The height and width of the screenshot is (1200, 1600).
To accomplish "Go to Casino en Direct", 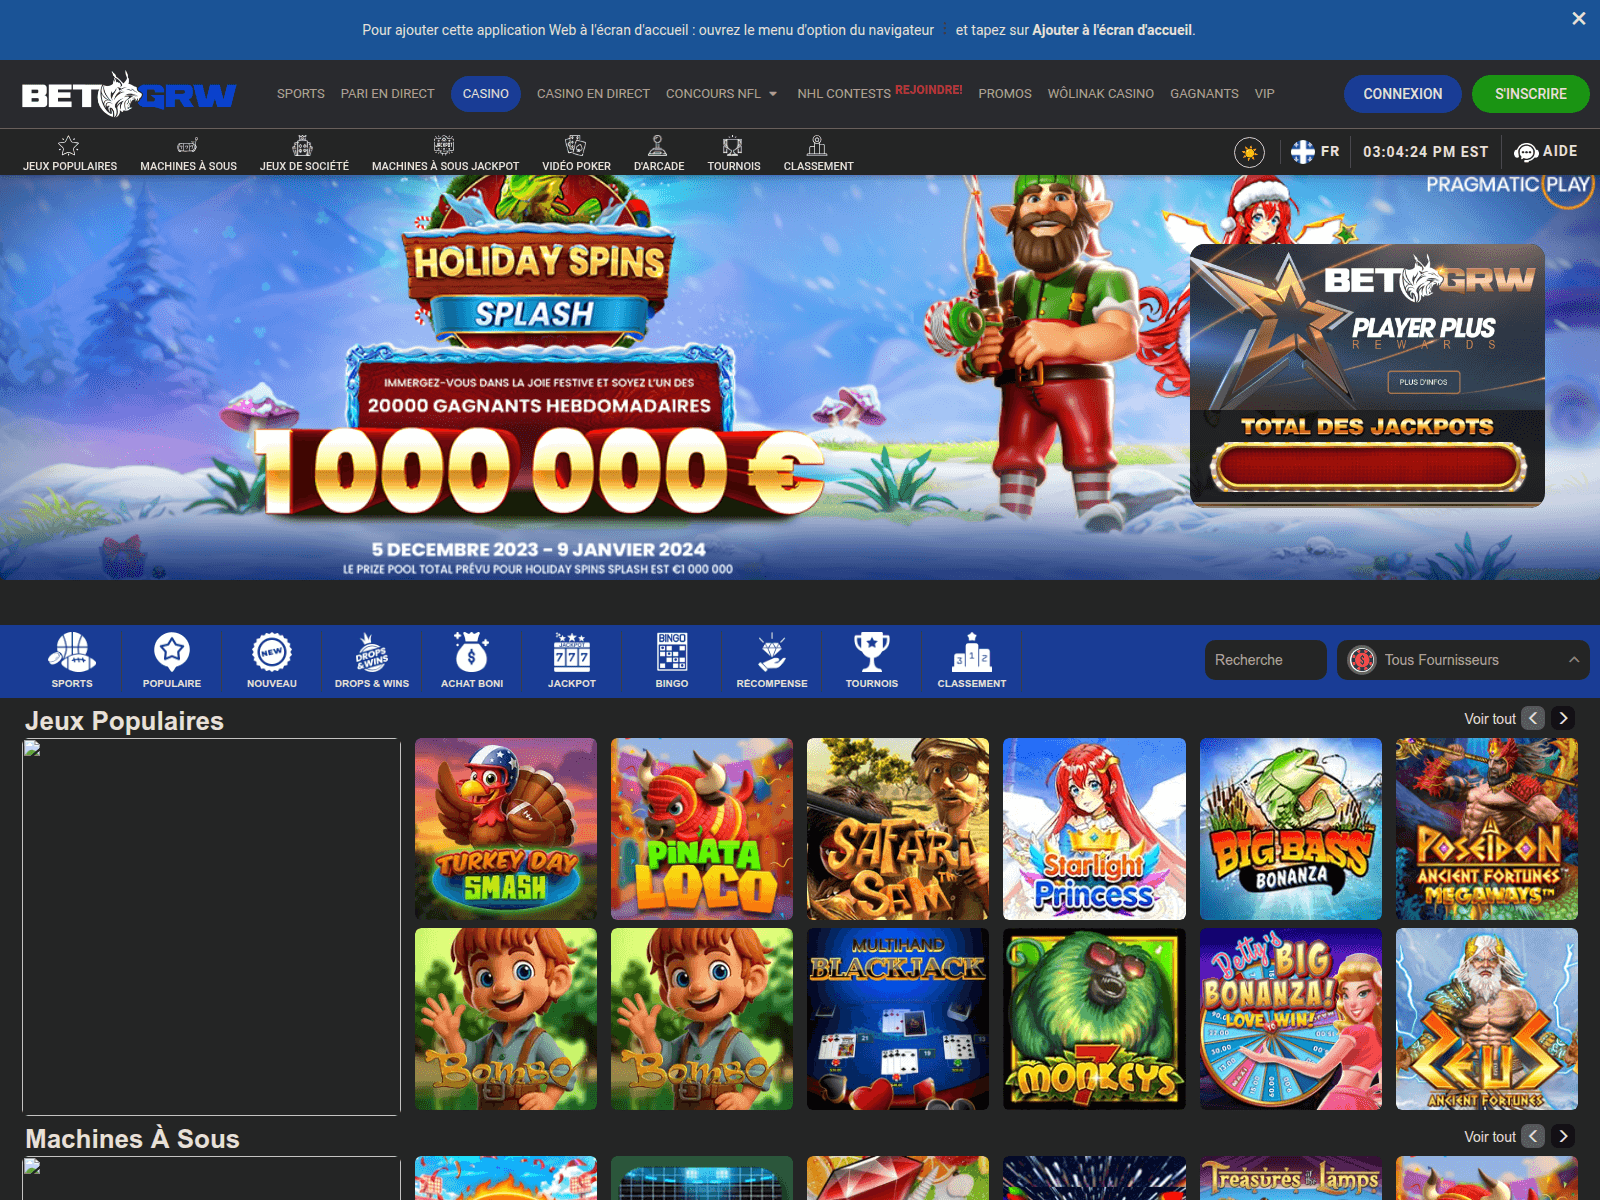I will [x=593, y=94].
